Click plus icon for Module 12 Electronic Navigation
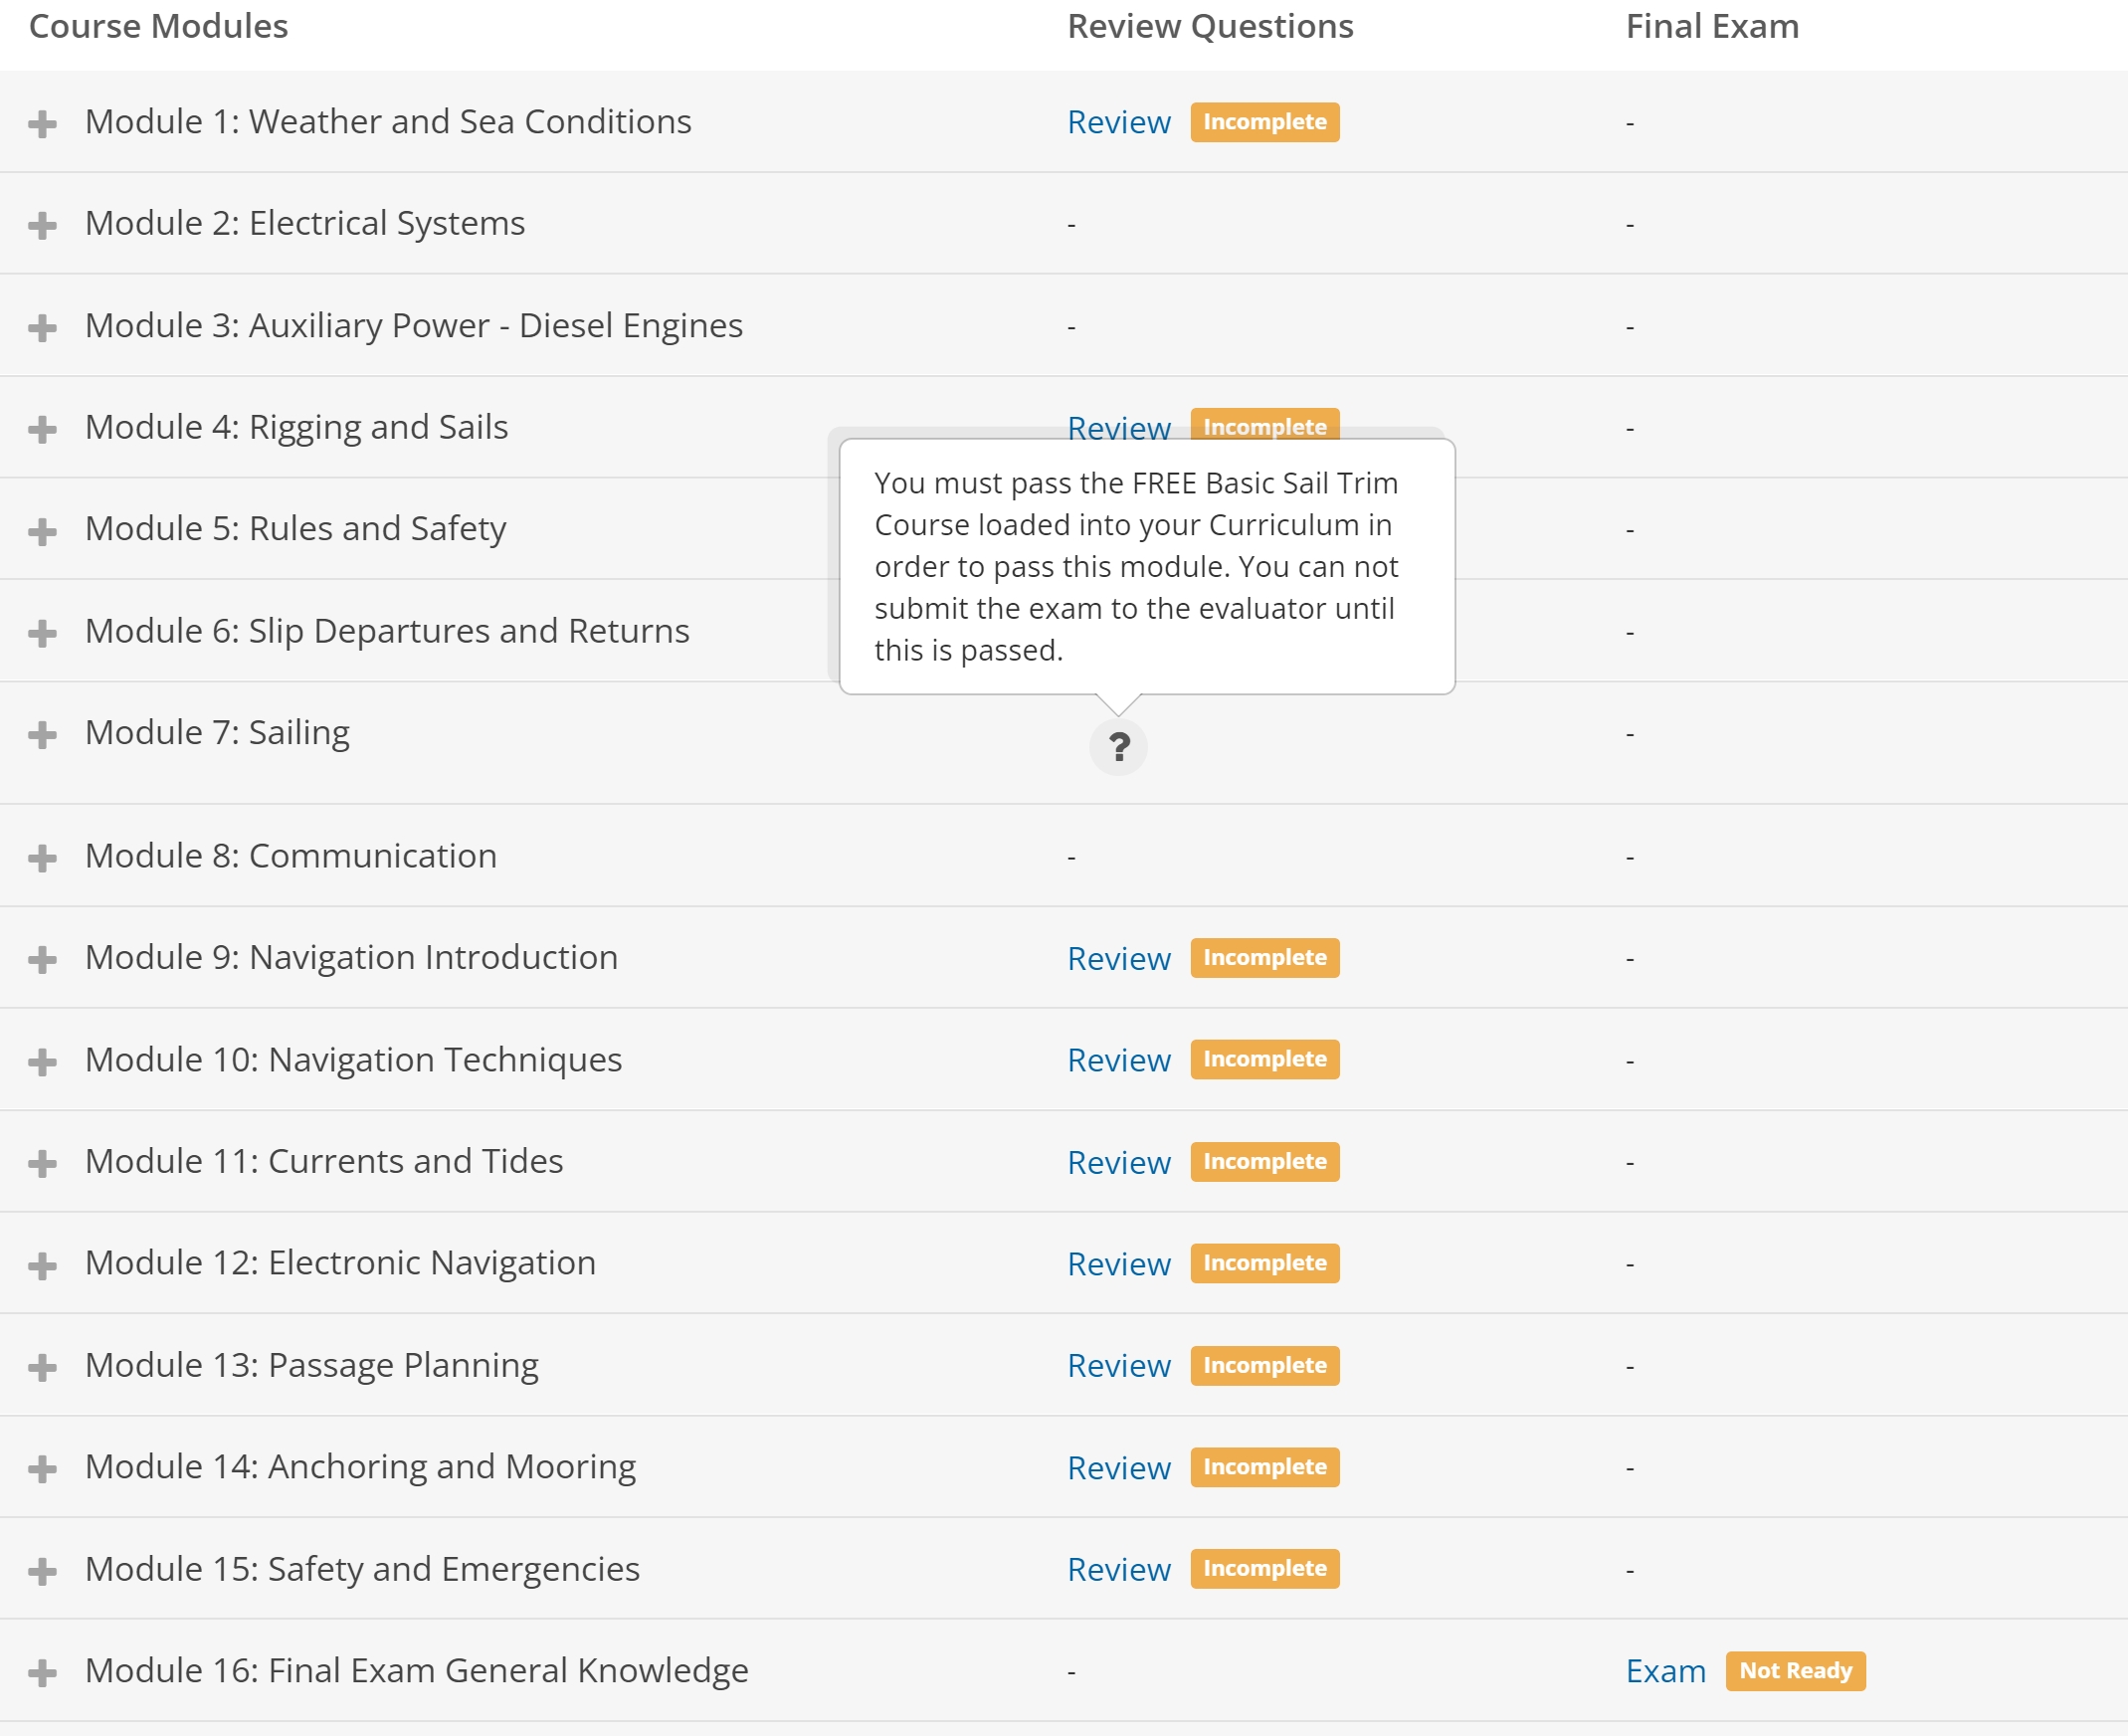The width and height of the screenshot is (2128, 1736). (x=42, y=1265)
